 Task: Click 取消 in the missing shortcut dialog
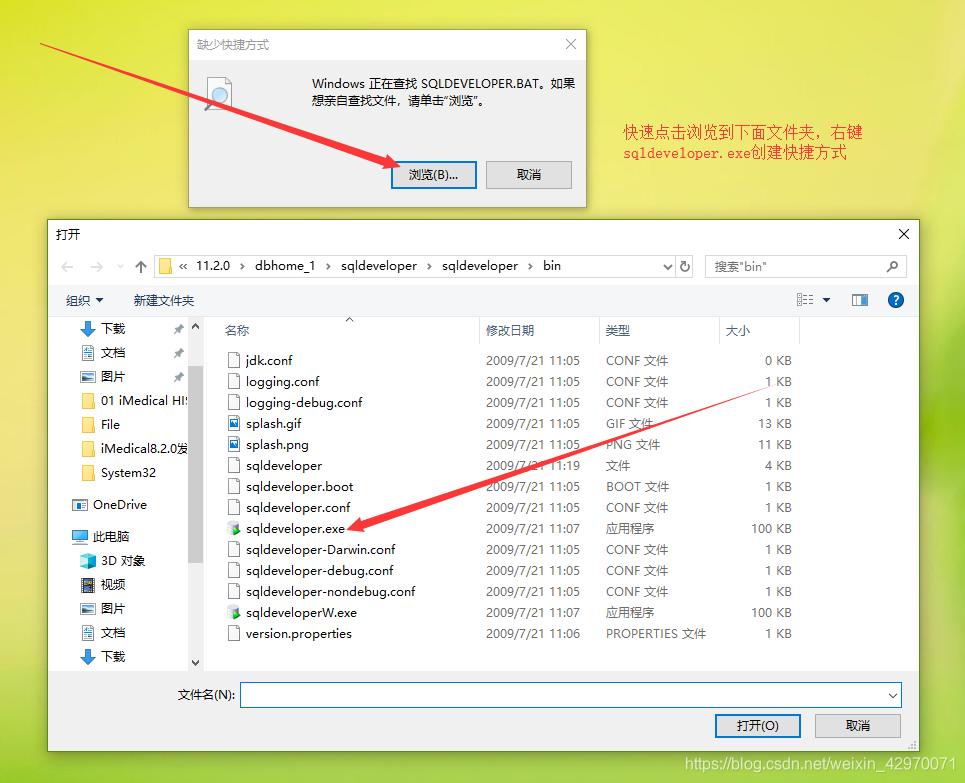point(529,175)
